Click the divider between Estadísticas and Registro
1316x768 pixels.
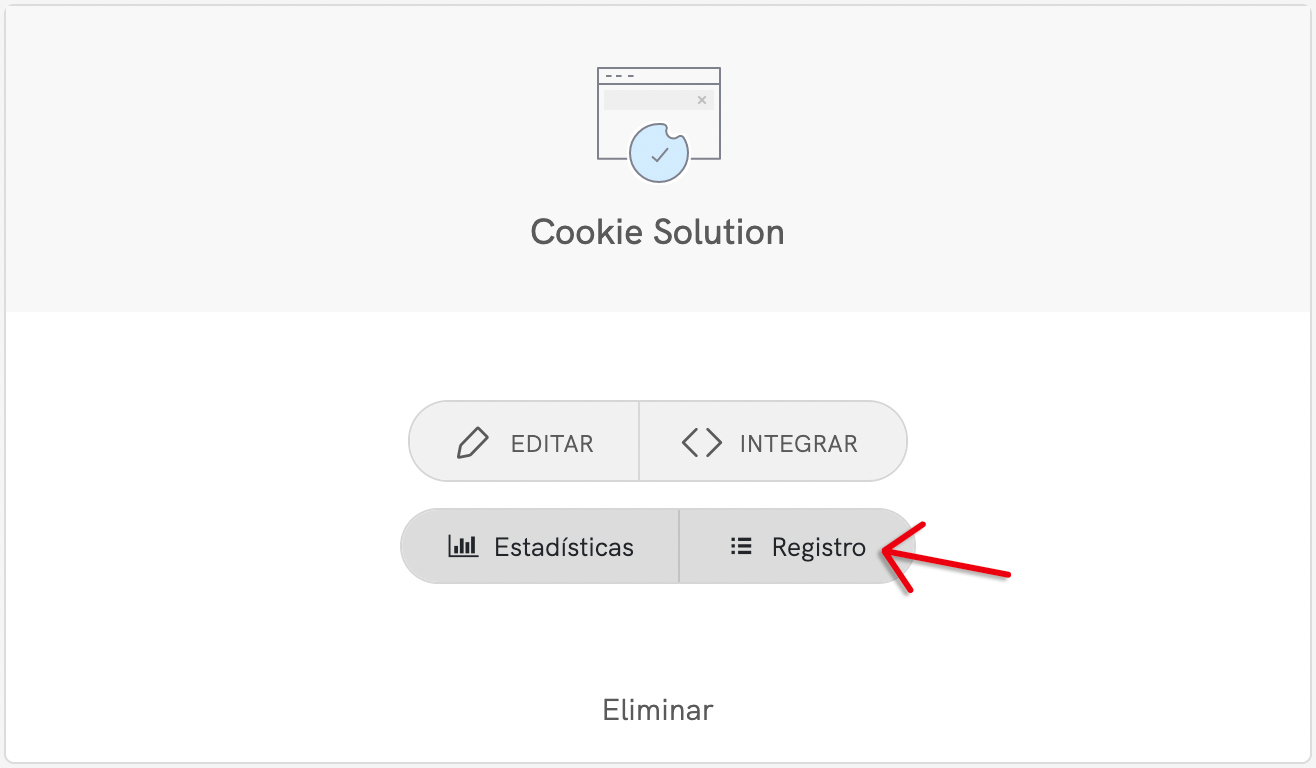[x=679, y=546]
